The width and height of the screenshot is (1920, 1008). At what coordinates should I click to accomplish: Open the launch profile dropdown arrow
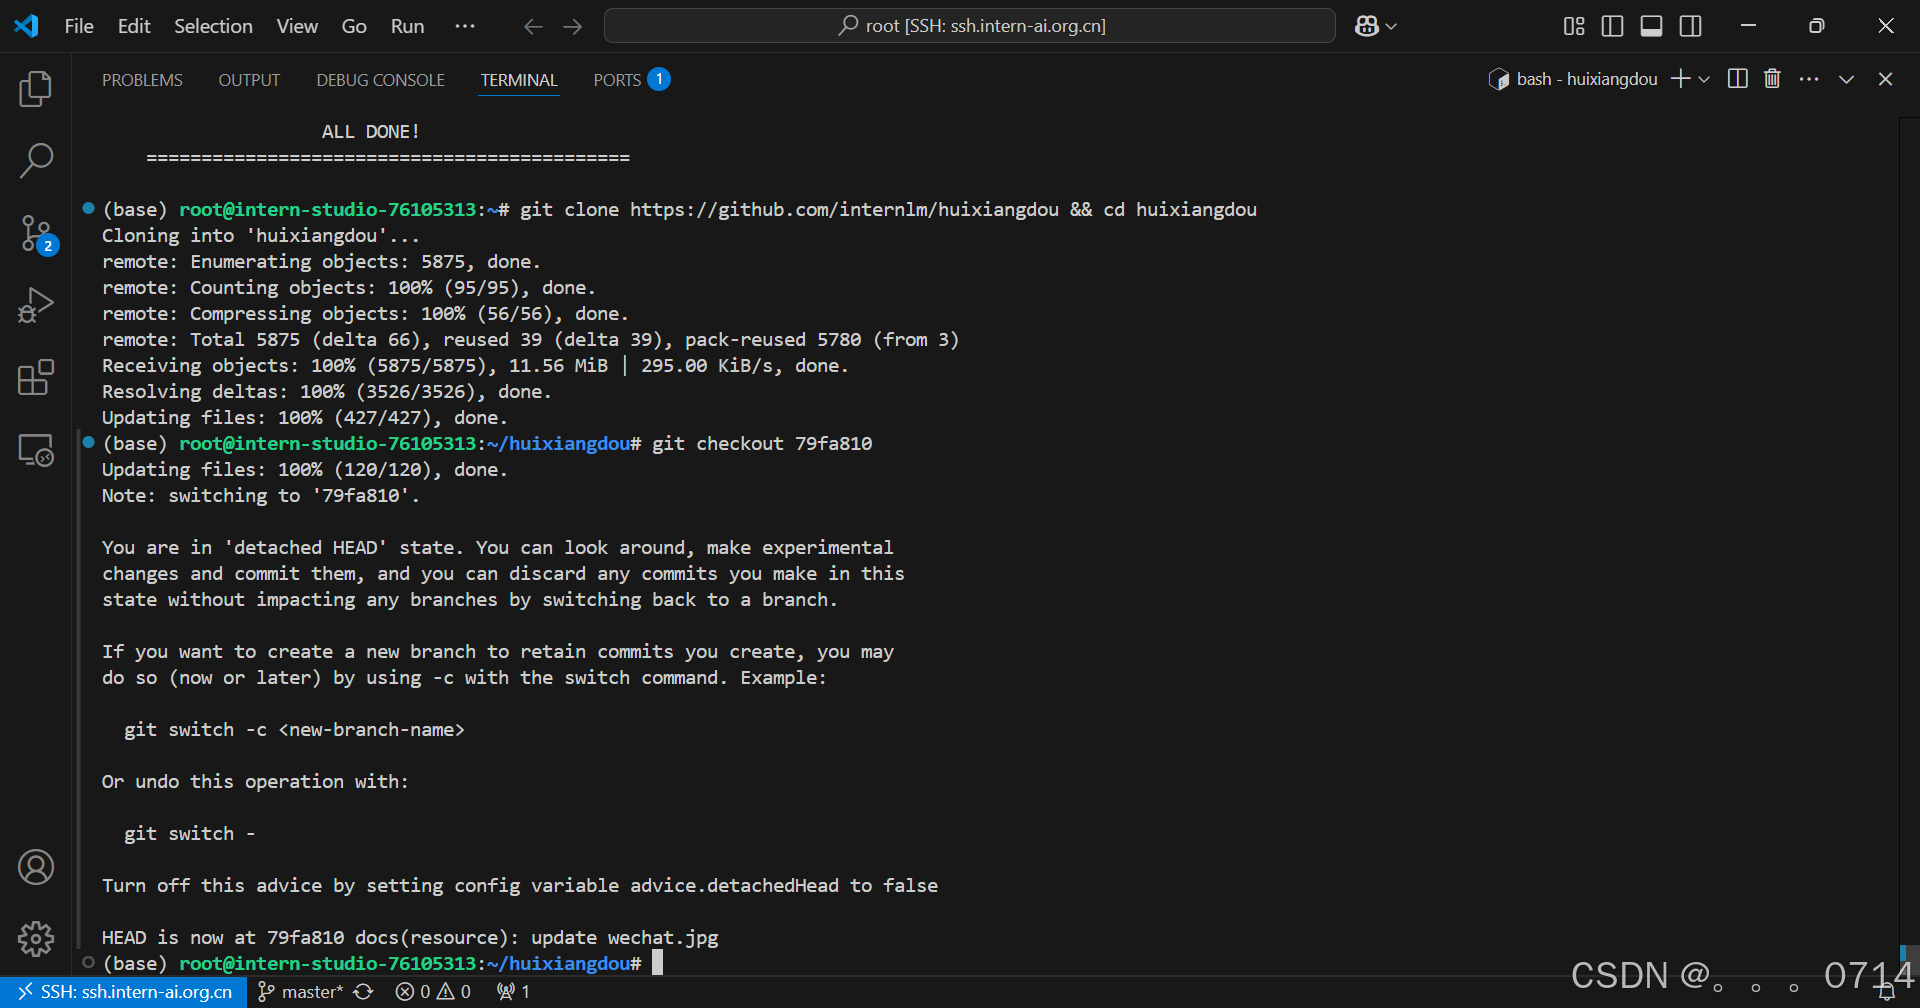pos(1704,79)
